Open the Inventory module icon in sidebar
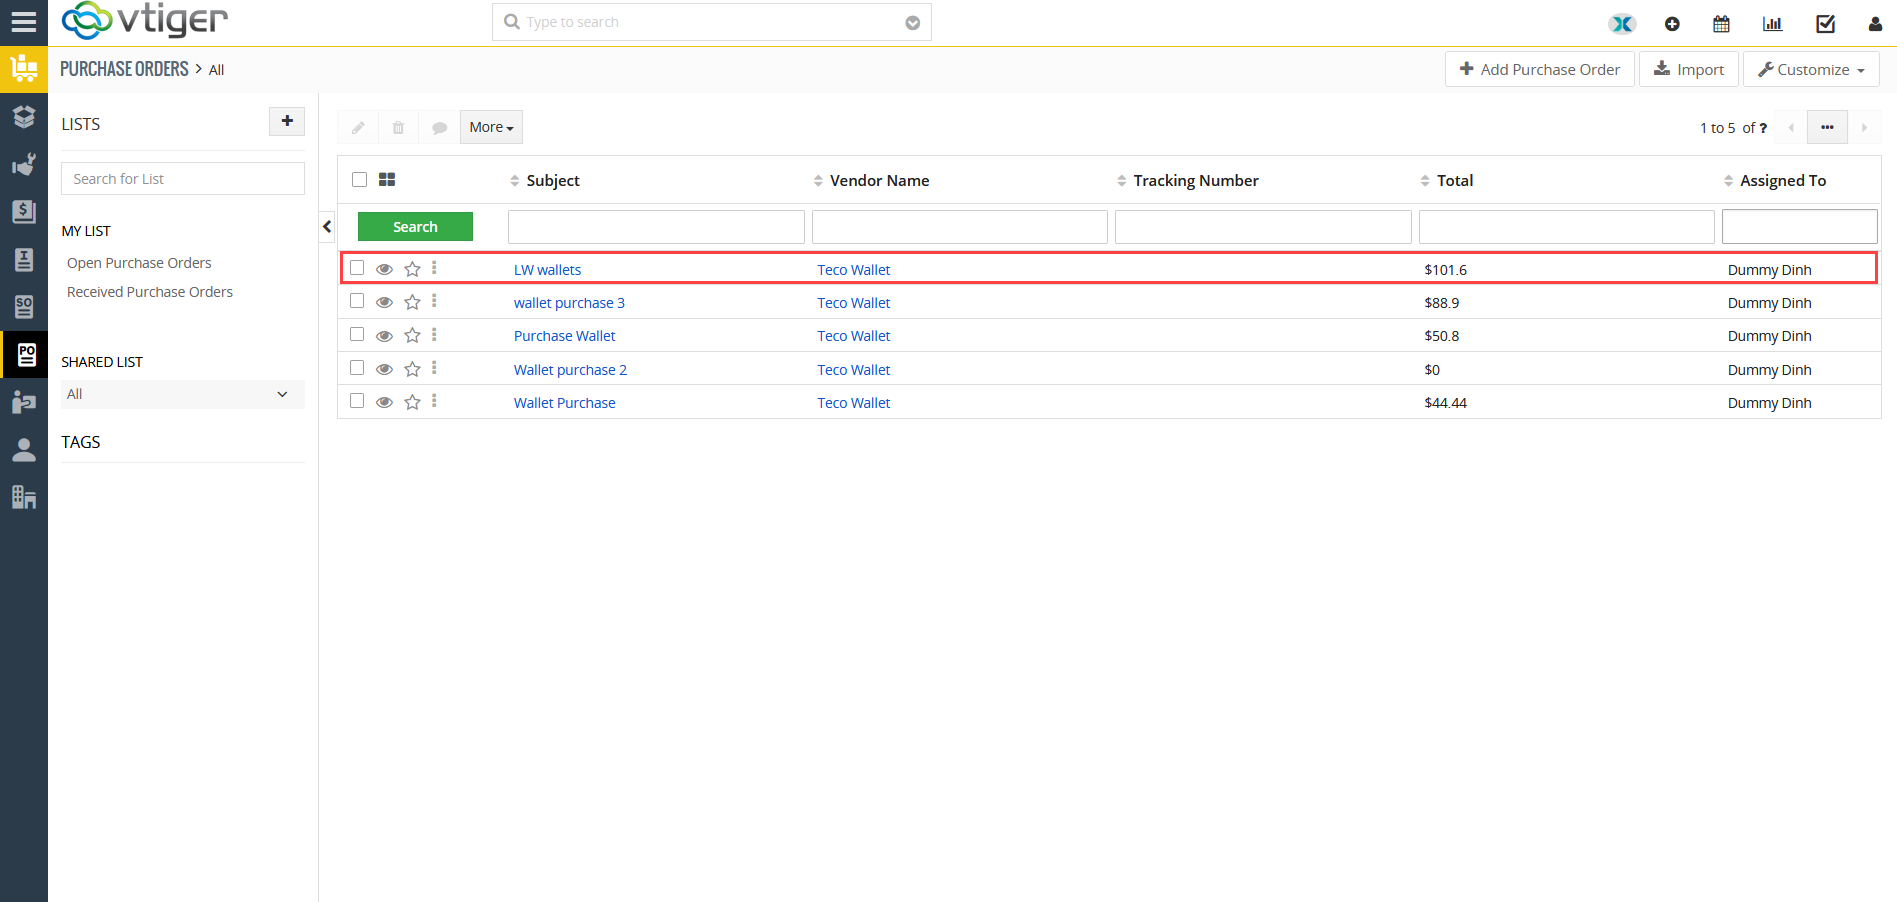1897x902 pixels. tap(24, 69)
